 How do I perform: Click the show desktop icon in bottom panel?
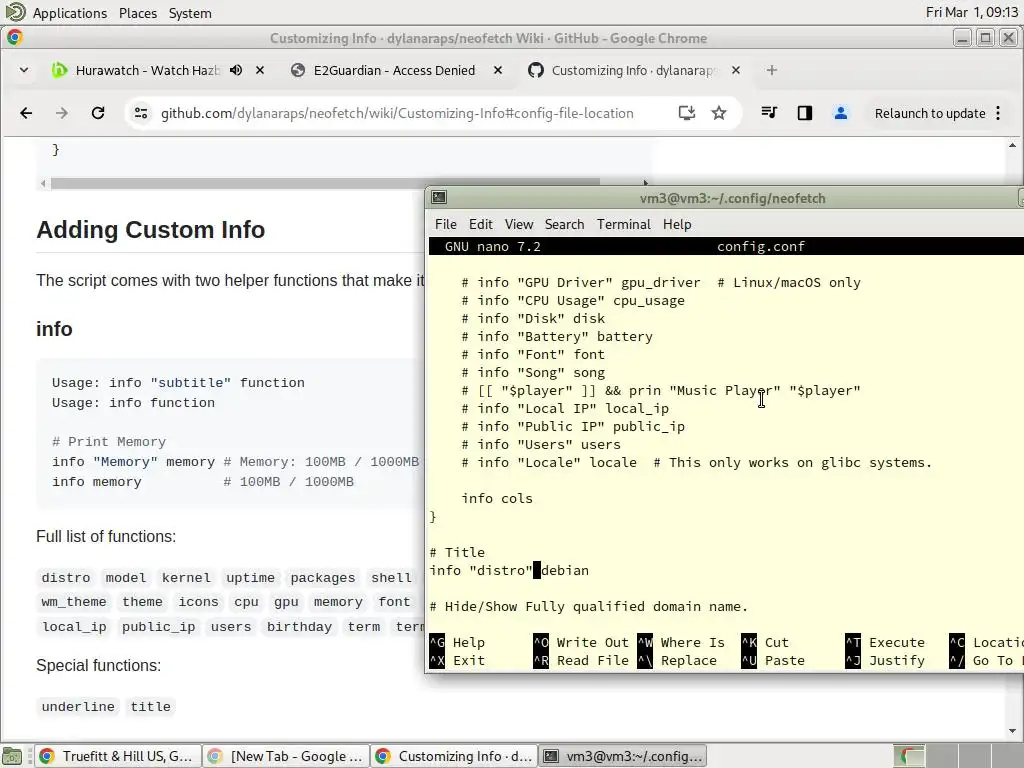13,756
